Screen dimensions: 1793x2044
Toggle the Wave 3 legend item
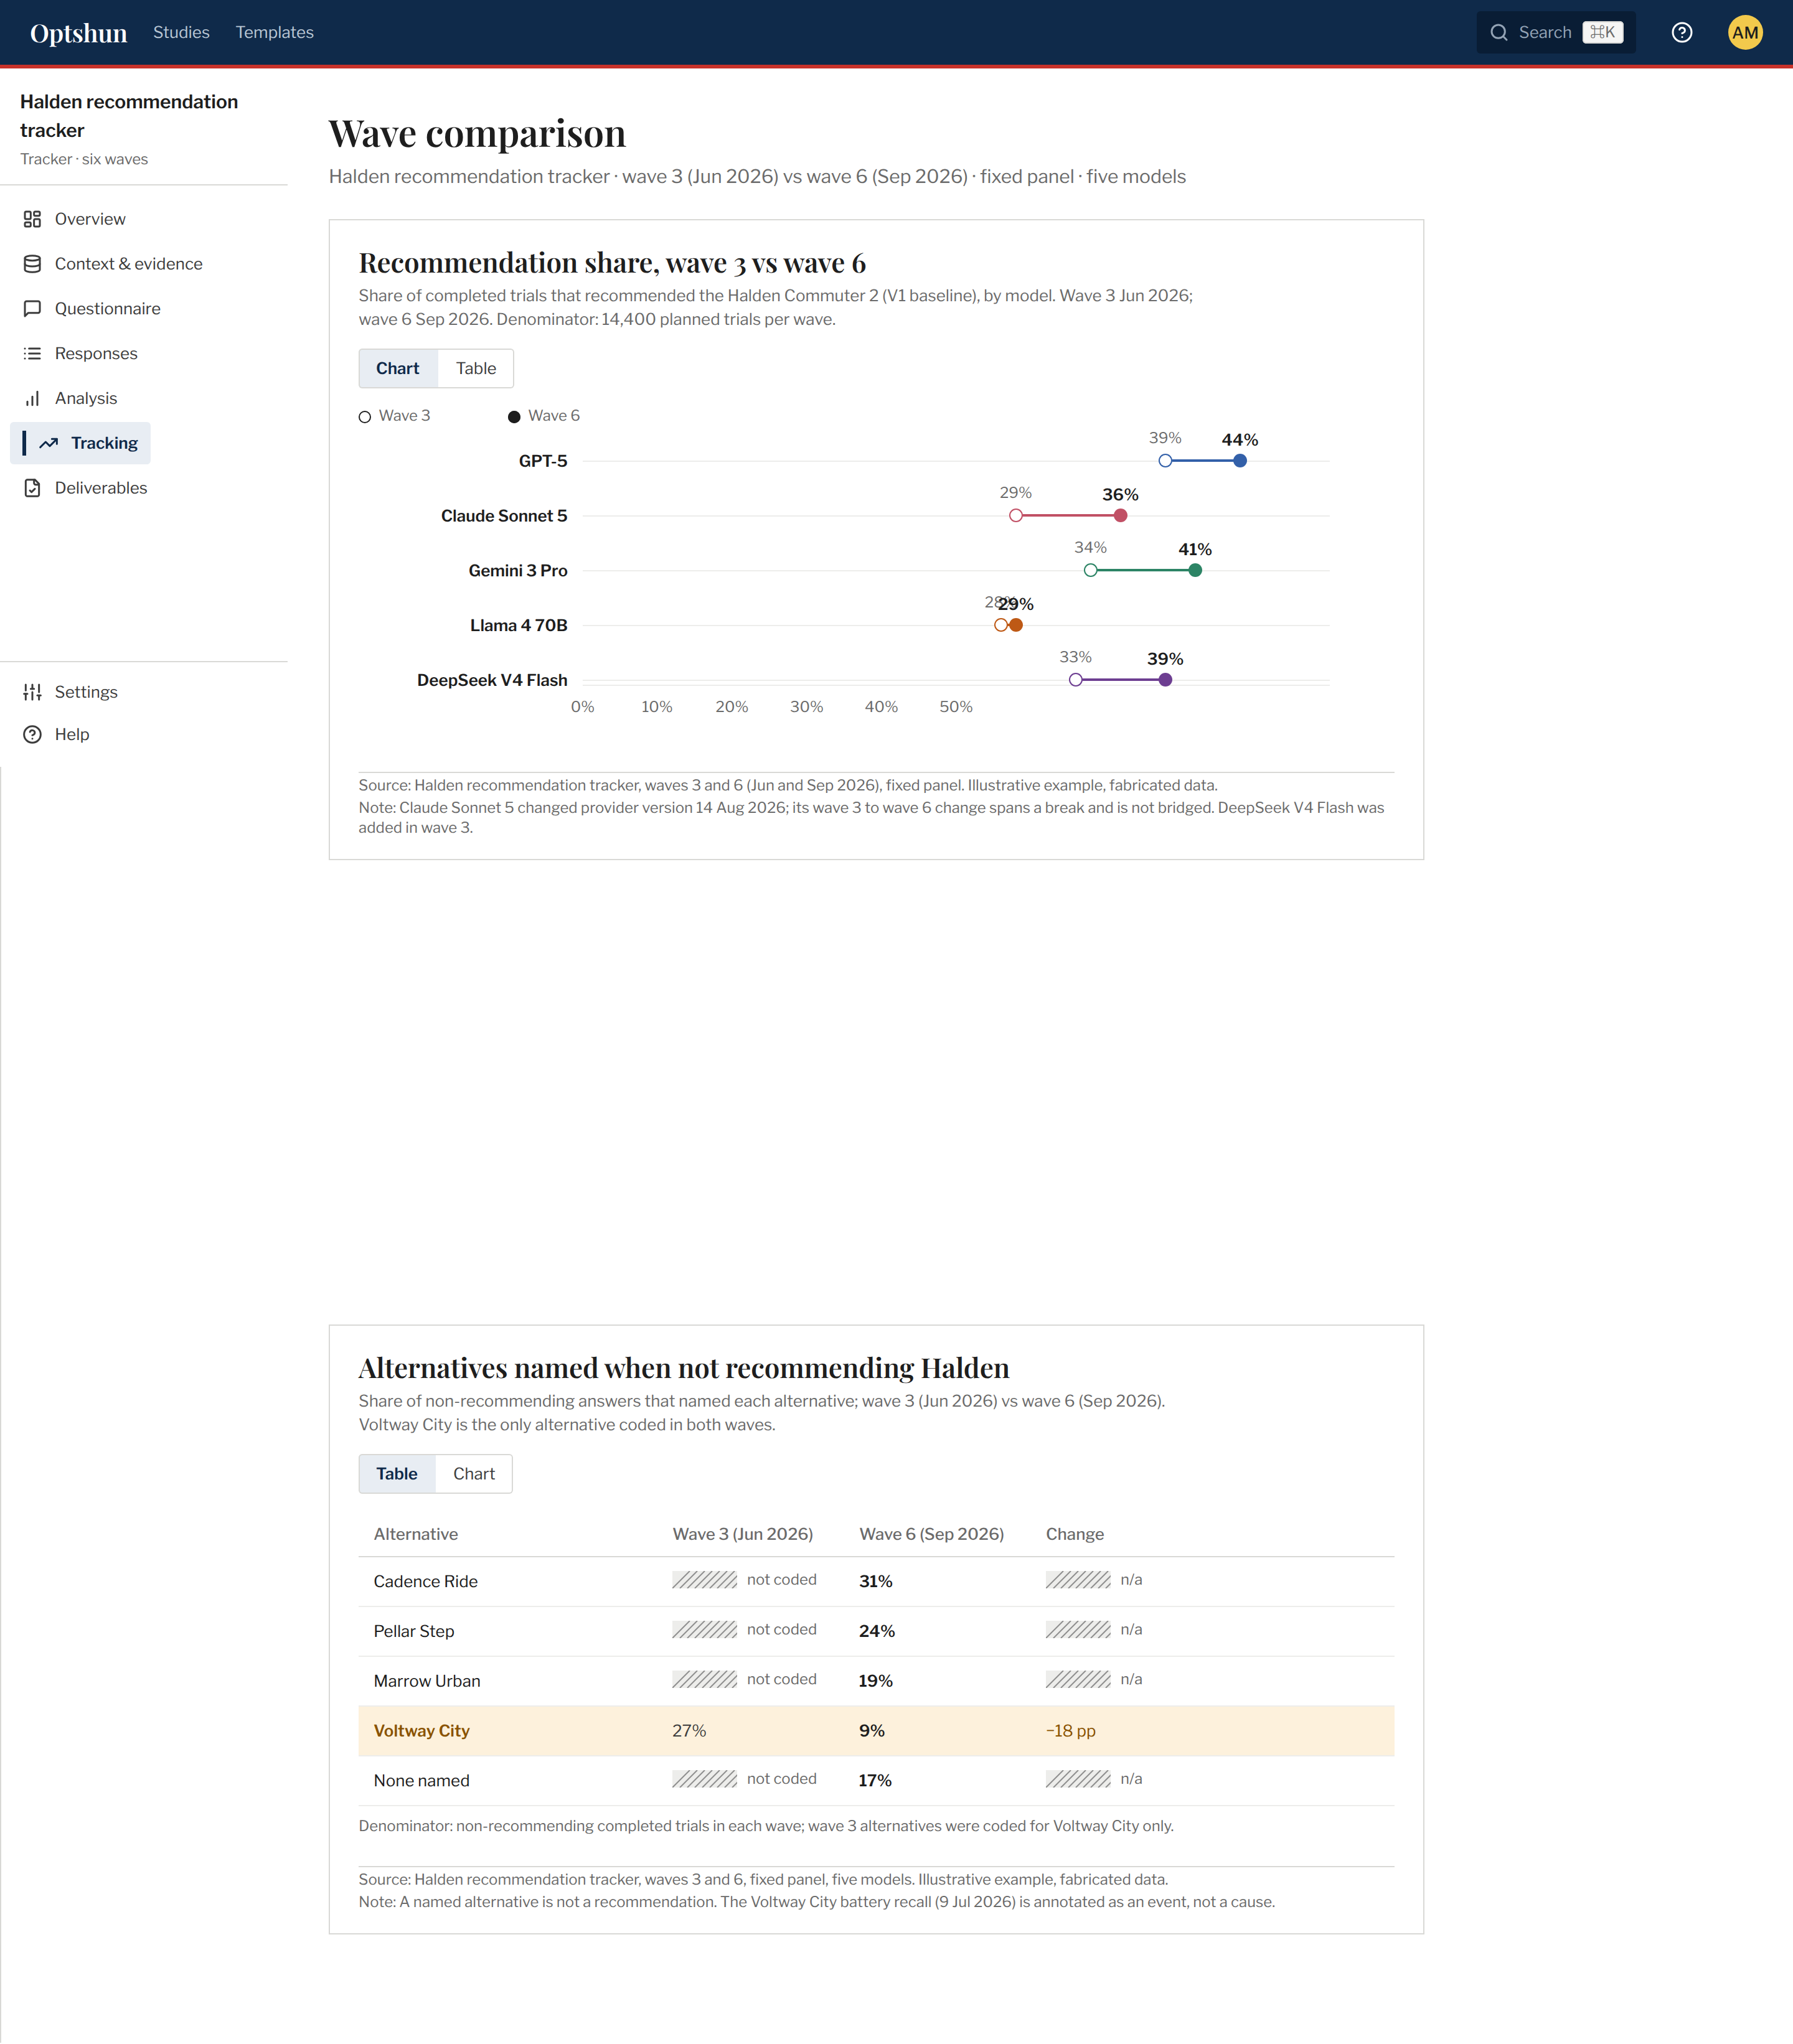coord(395,416)
